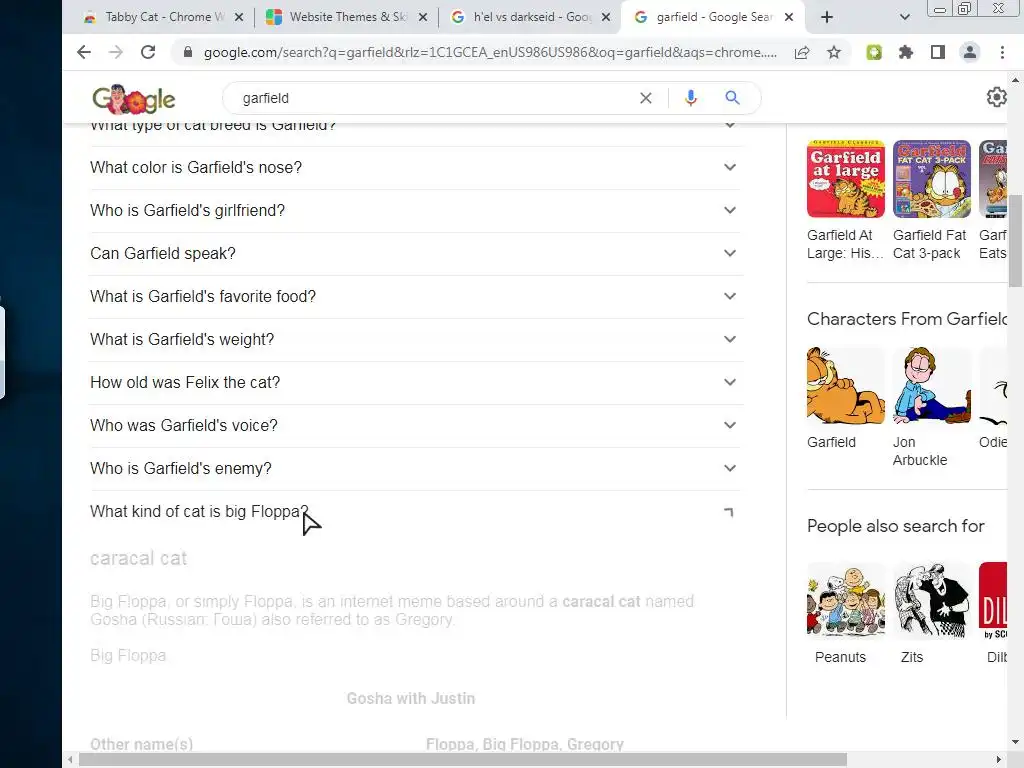This screenshot has height=768, width=1024.
Task: Collapse the big Floppa question
Action: tap(415, 512)
